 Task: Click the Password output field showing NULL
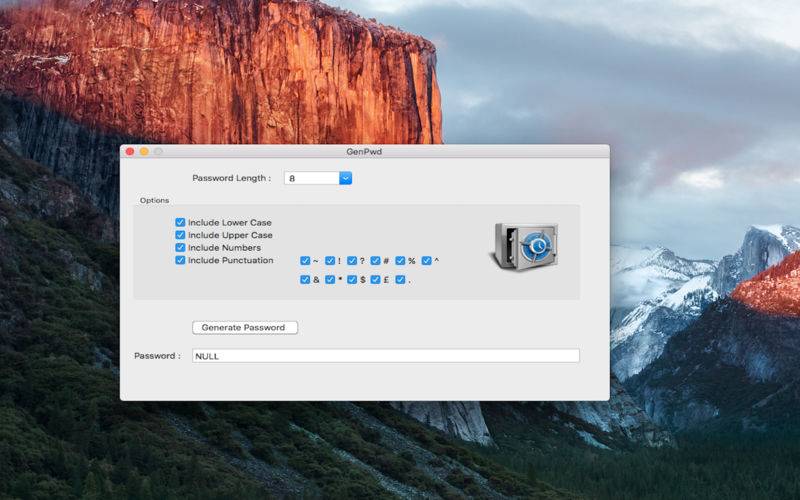point(386,356)
